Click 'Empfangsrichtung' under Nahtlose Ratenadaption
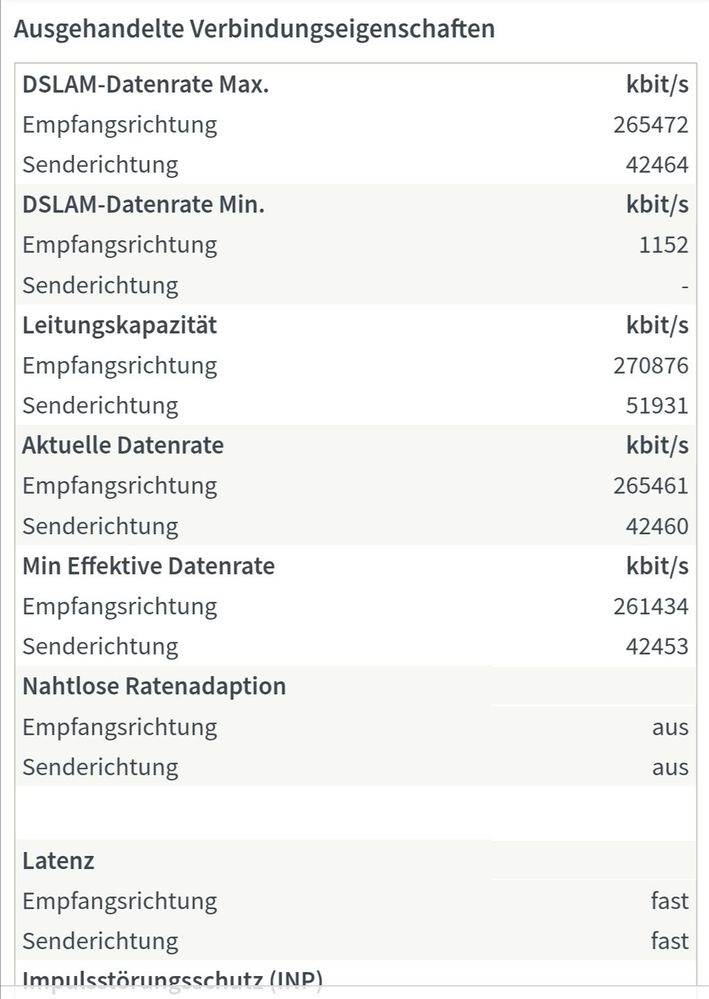The image size is (709, 999). pos(119,727)
